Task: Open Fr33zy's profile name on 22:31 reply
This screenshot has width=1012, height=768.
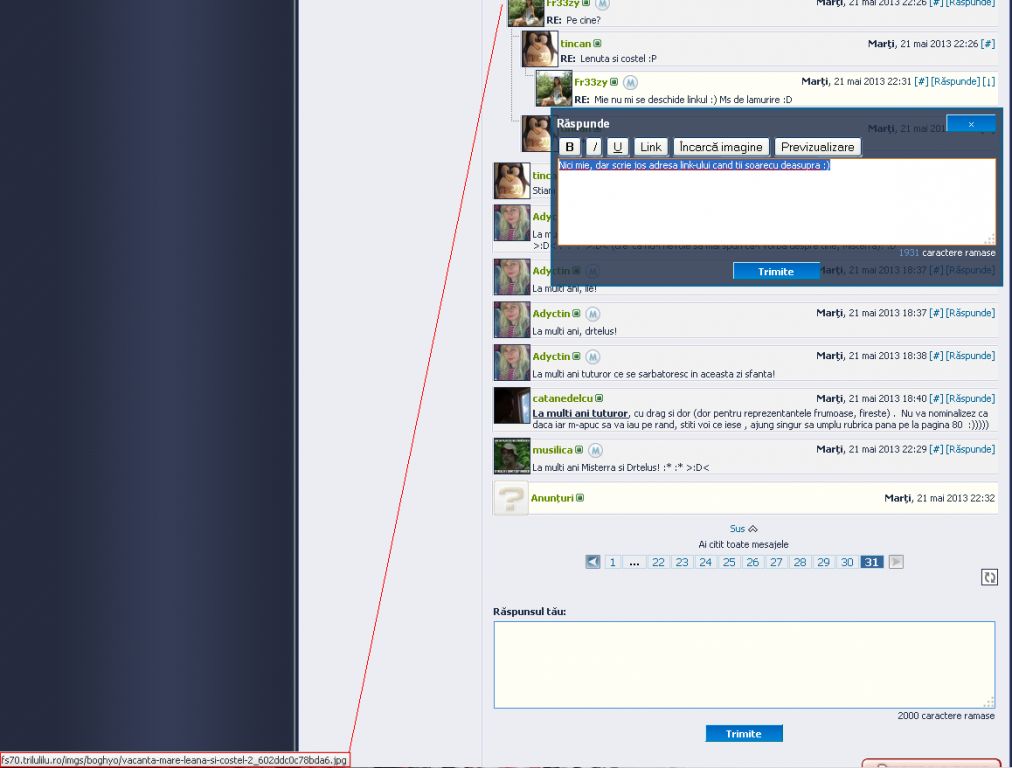Action: 591,82
